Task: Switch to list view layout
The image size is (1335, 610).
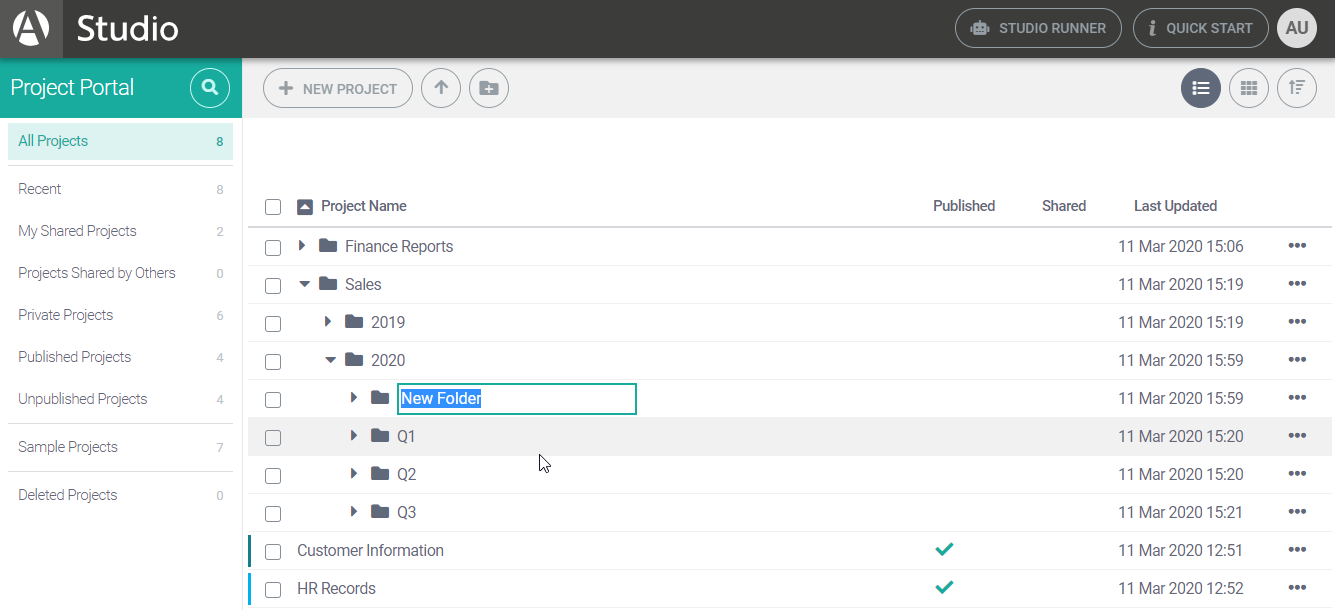Action: (x=1201, y=88)
